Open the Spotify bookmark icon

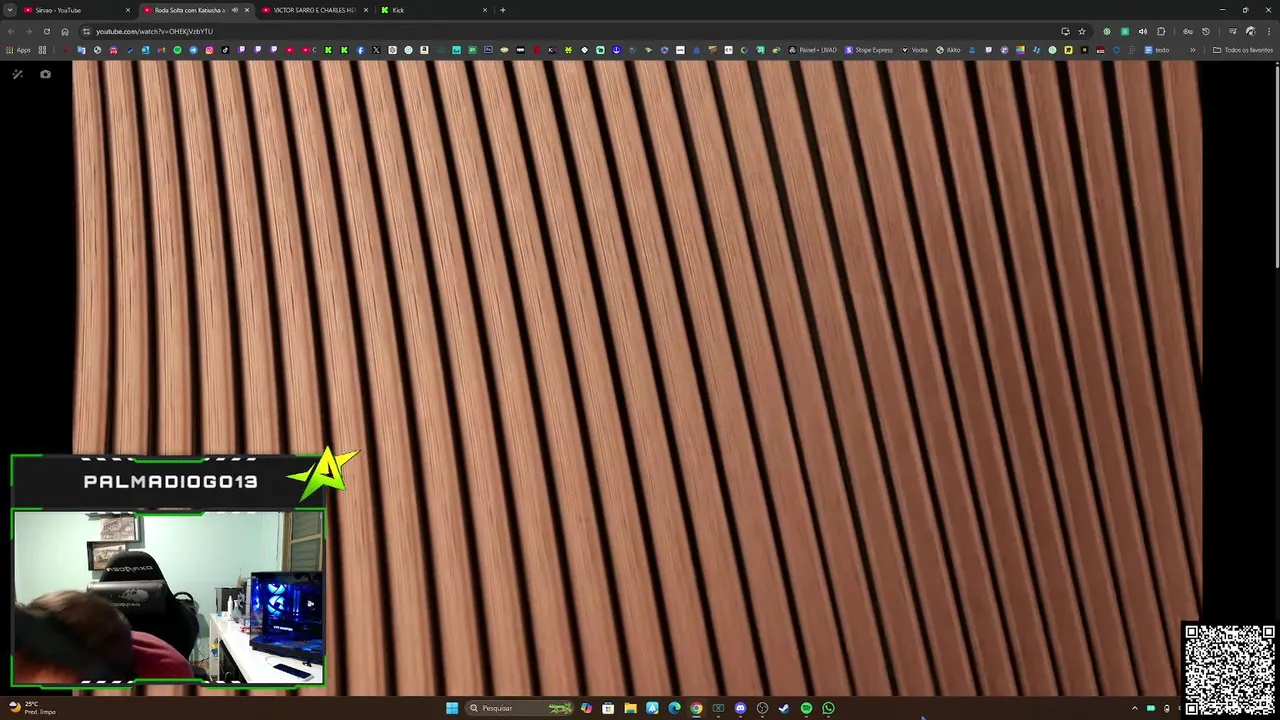point(177,50)
